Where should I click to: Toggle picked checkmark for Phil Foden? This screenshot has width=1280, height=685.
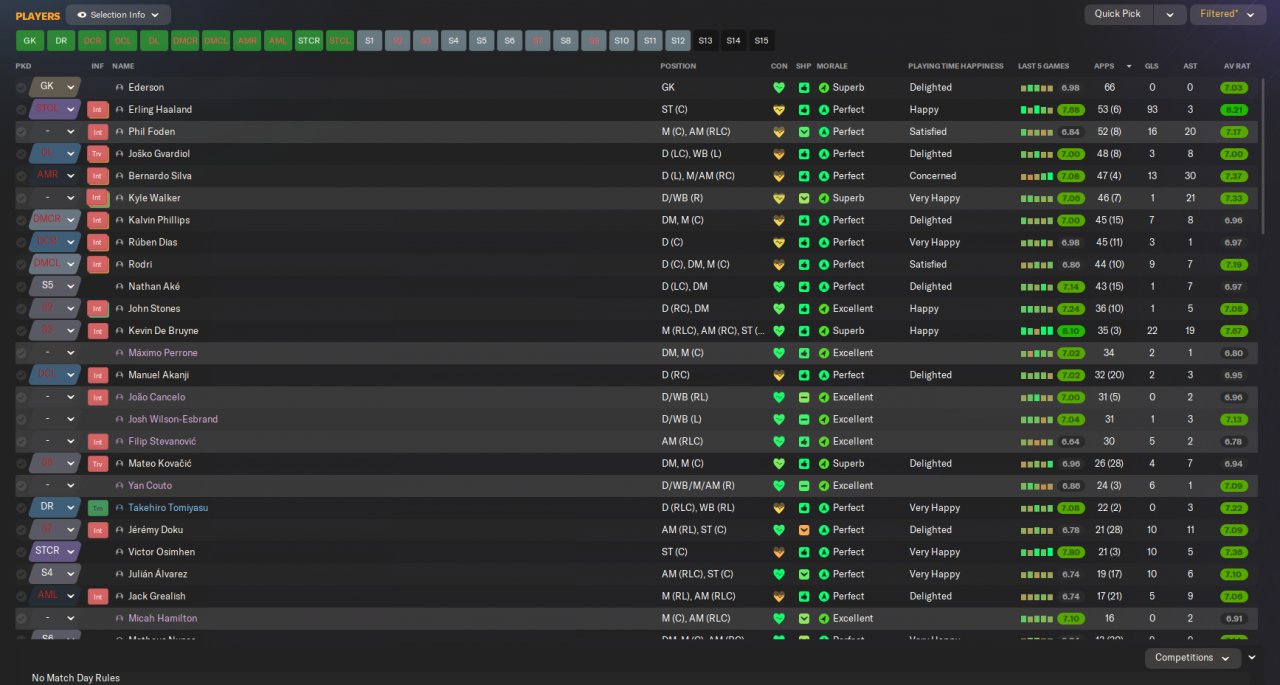pos(21,132)
